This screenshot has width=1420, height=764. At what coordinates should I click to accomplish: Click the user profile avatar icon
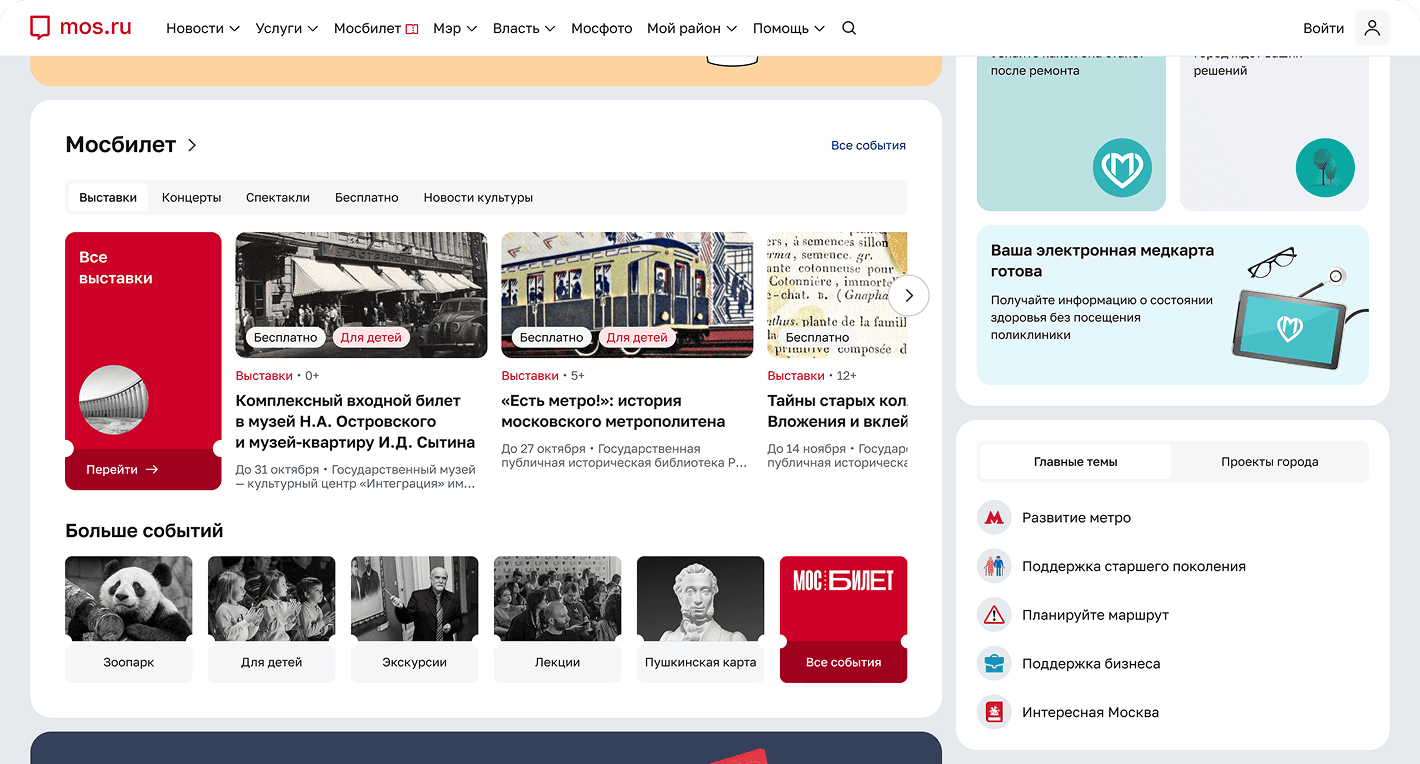pyautogui.click(x=1372, y=28)
